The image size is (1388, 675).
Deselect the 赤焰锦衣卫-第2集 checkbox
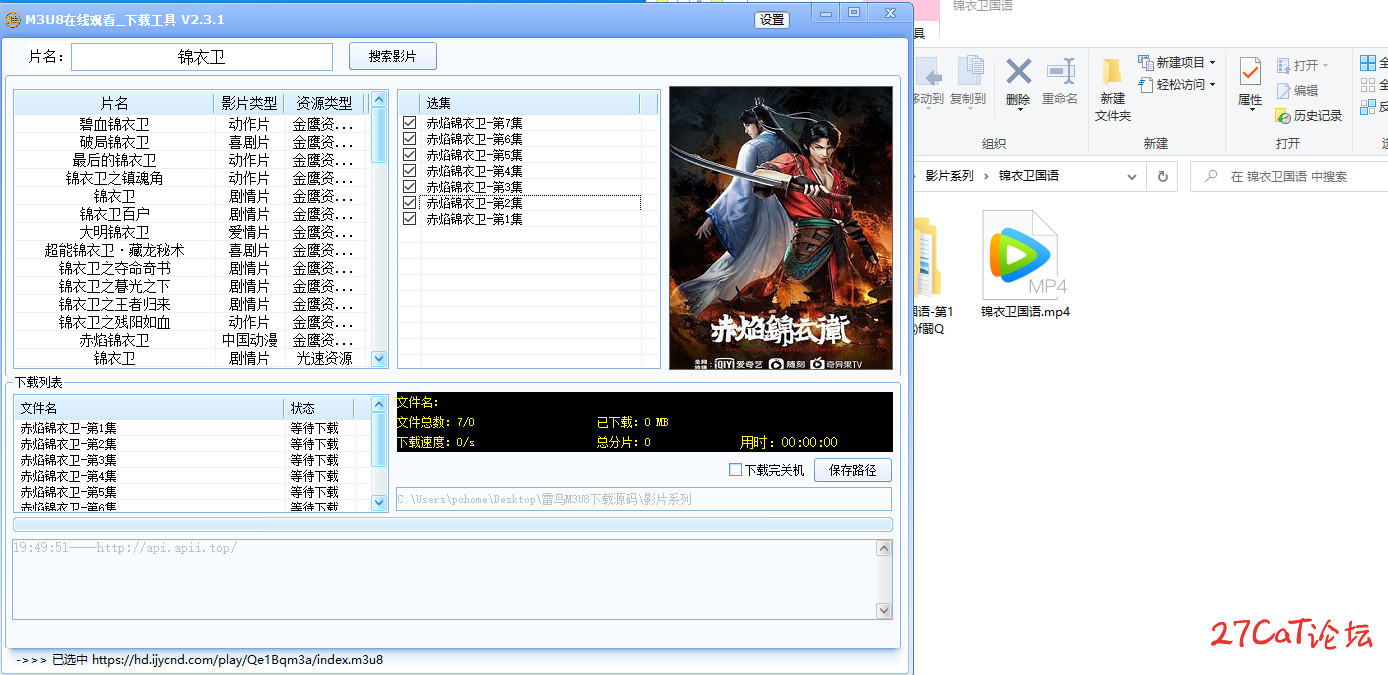point(409,203)
